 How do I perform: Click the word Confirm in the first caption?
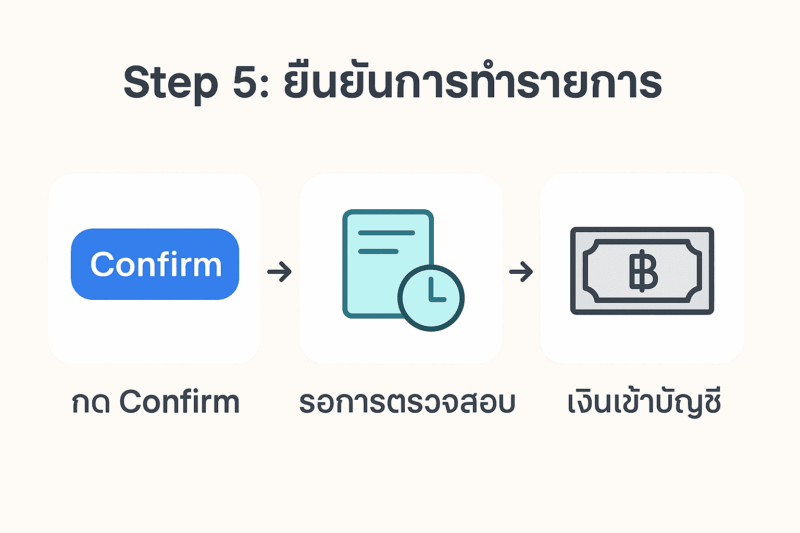179,402
